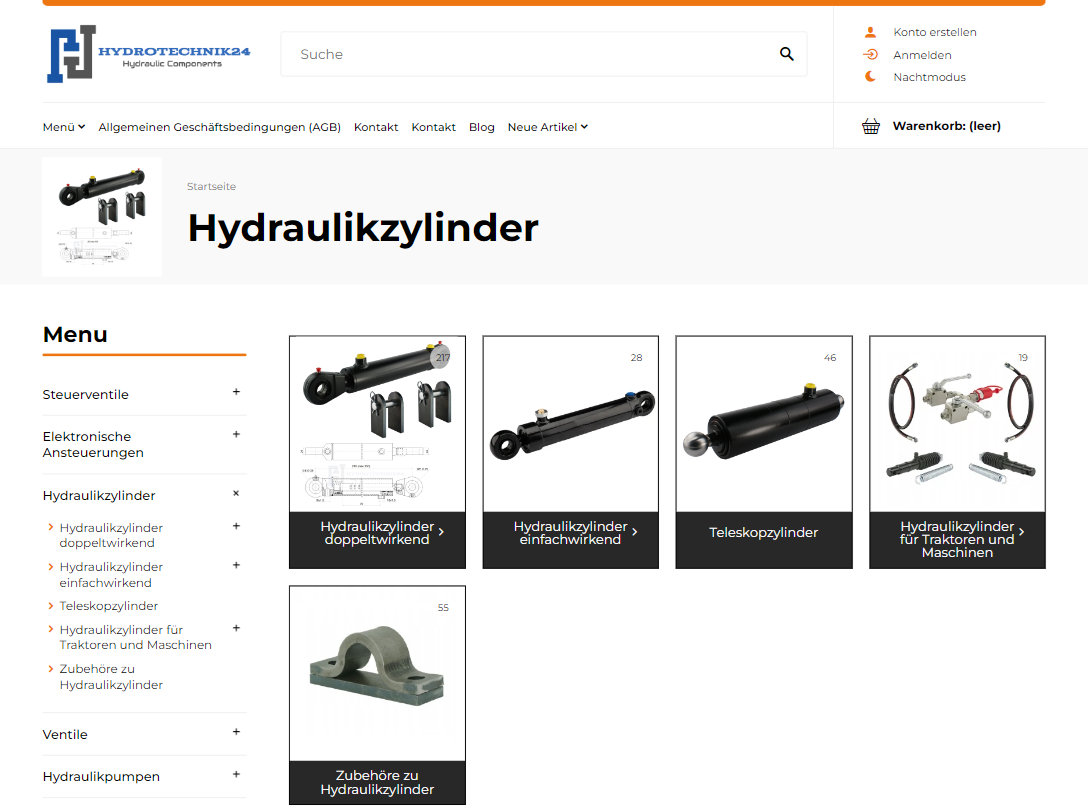Viewport: 1089px width, 811px height.
Task: Open Teleskopzylinder sidebar link
Action: pyautogui.click(x=108, y=605)
